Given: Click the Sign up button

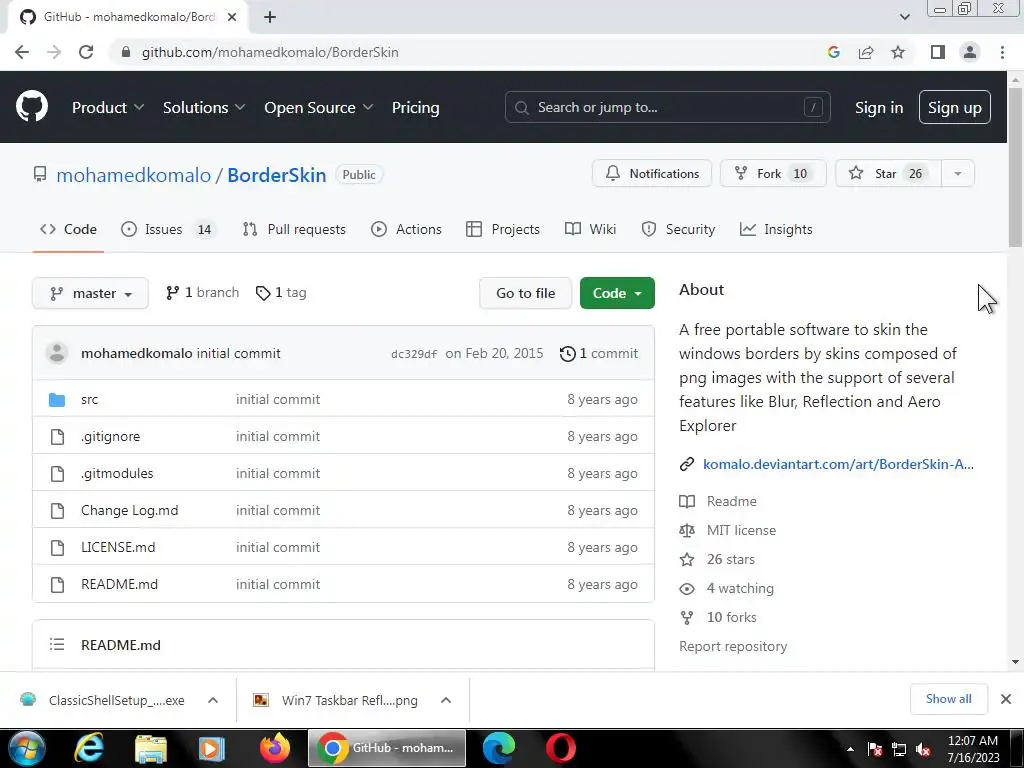Looking at the screenshot, I should pyautogui.click(x=954, y=108).
